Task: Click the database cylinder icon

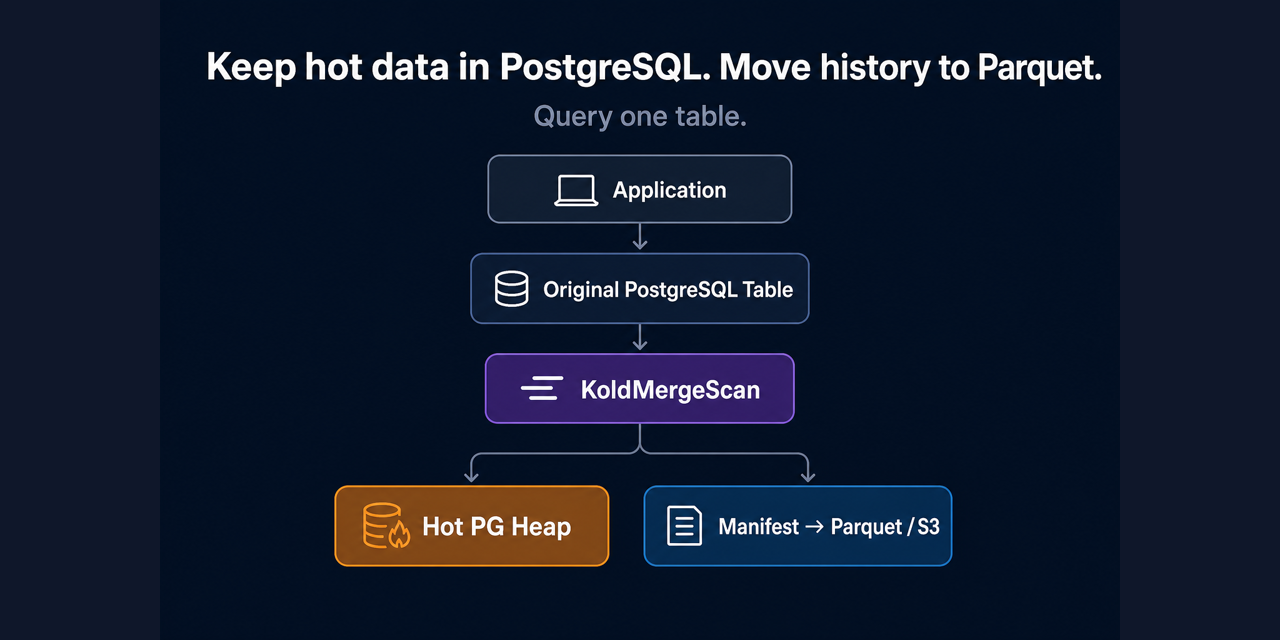Action: coord(511,290)
